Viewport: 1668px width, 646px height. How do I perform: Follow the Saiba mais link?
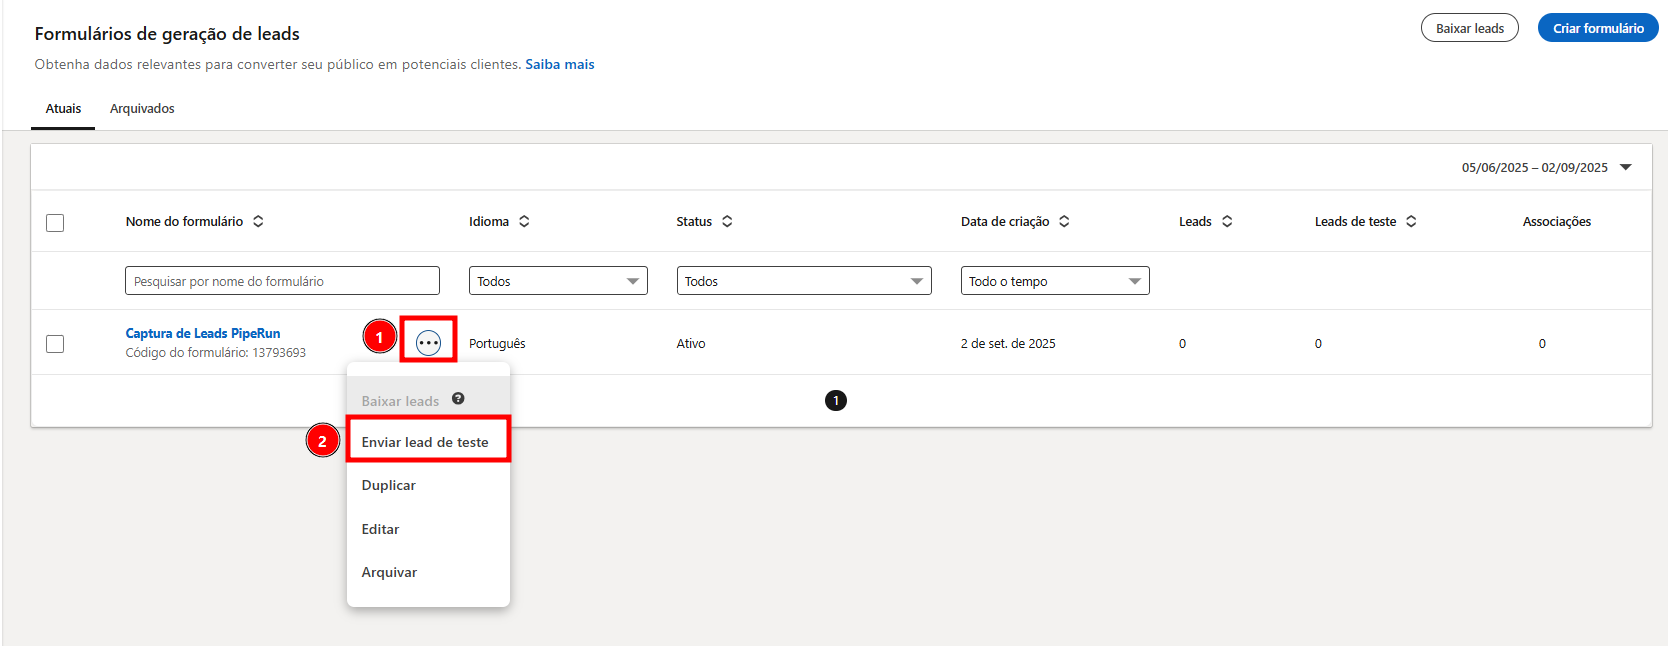point(560,64)
